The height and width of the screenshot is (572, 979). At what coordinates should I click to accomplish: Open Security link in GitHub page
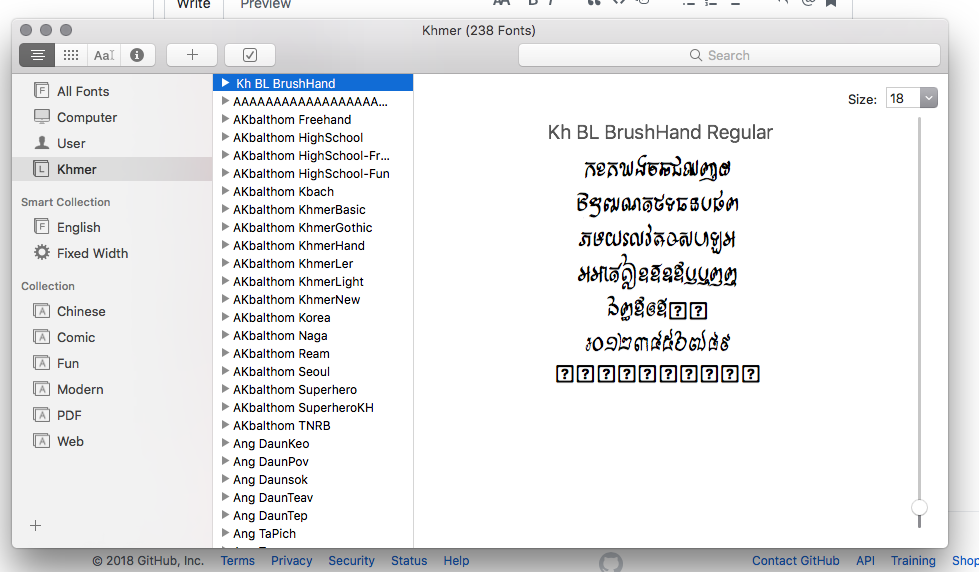352,561
